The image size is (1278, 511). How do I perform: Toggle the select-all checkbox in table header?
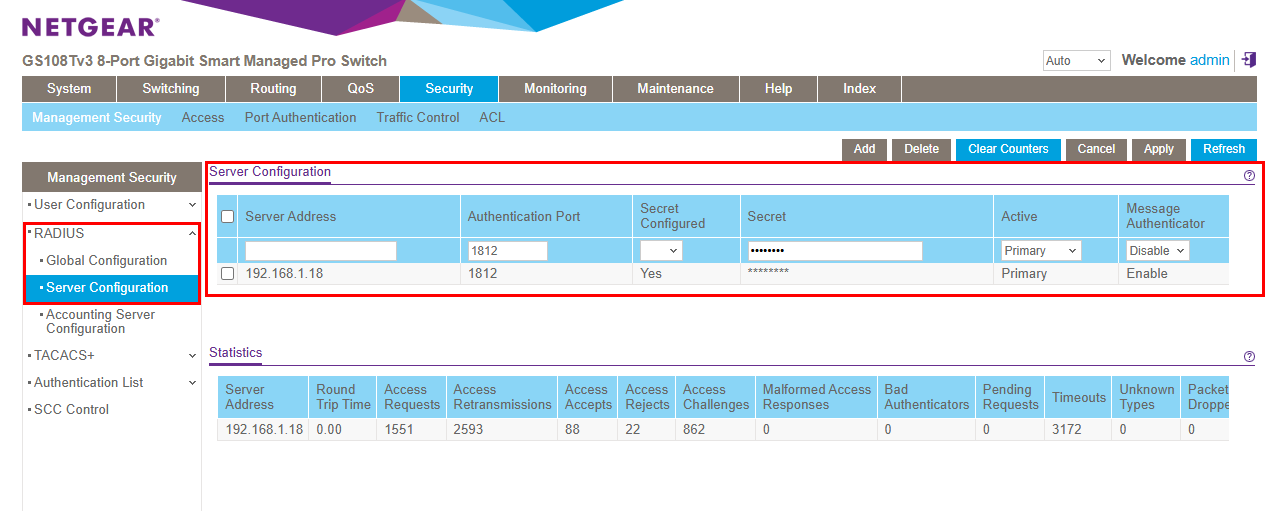point(228,216)
